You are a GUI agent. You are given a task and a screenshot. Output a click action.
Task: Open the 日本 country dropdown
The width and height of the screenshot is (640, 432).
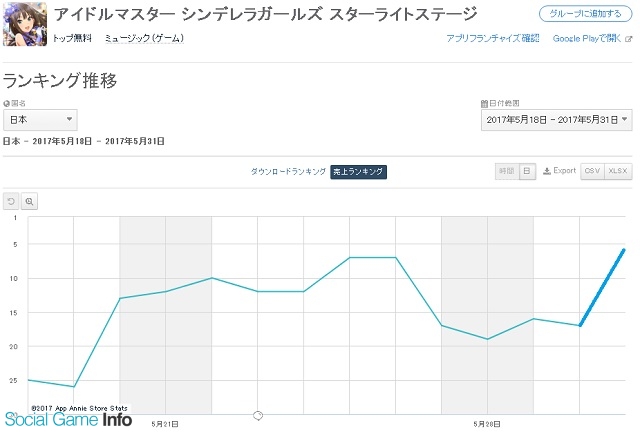tap(40, 120)
